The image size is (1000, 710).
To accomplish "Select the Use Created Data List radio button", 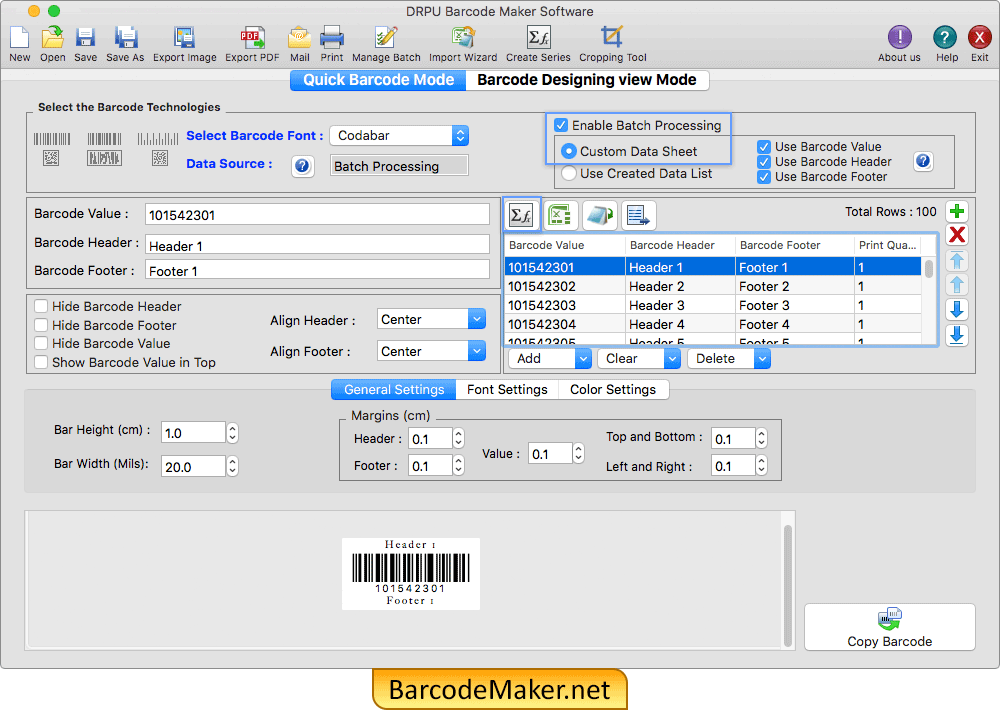I will pyautogui.click(x=569, y=173).
